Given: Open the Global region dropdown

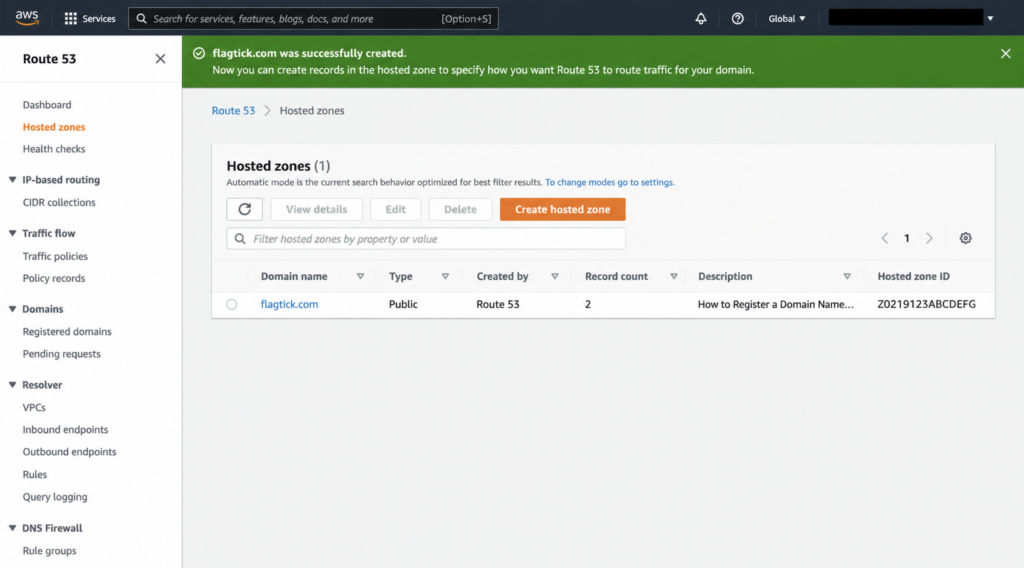Looking at the screenshot, I should 786,18.
